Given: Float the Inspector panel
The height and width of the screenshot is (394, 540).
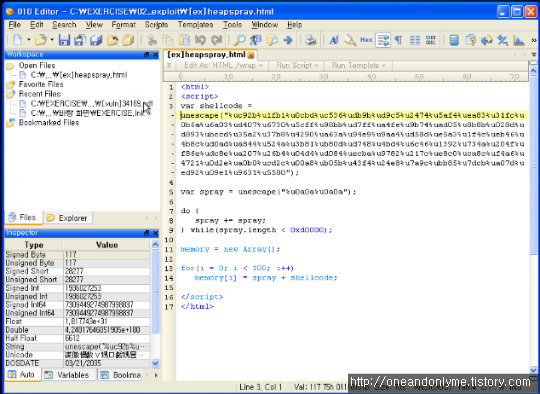Looking at the screenshot, I should pos(146,233).
